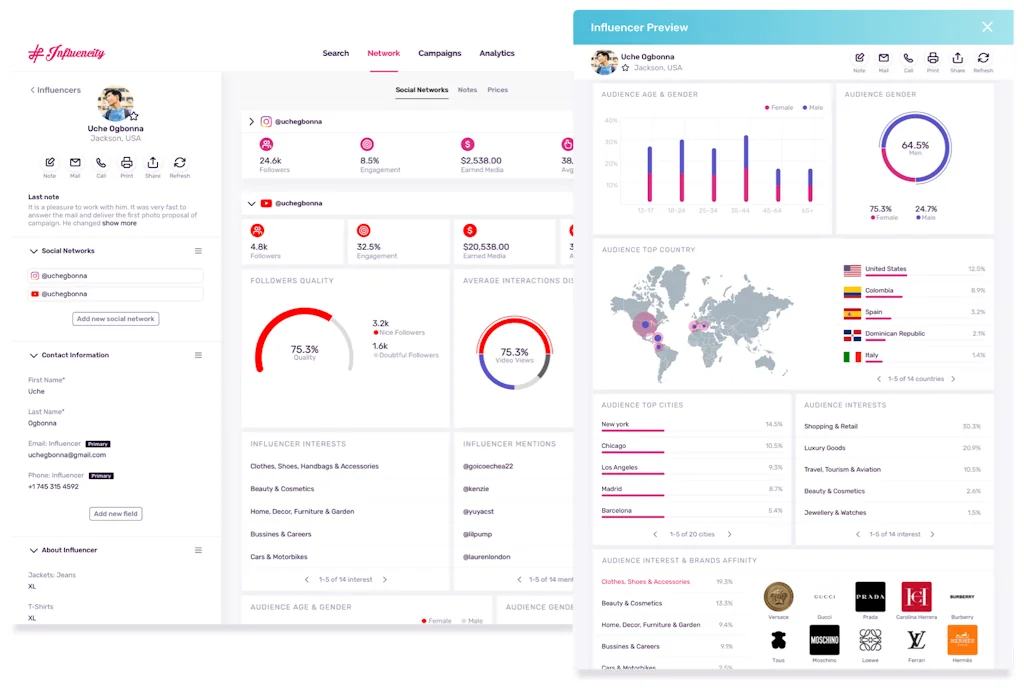Click Add new social network button
The image size is (1024, 690).
tap(116, 319)
